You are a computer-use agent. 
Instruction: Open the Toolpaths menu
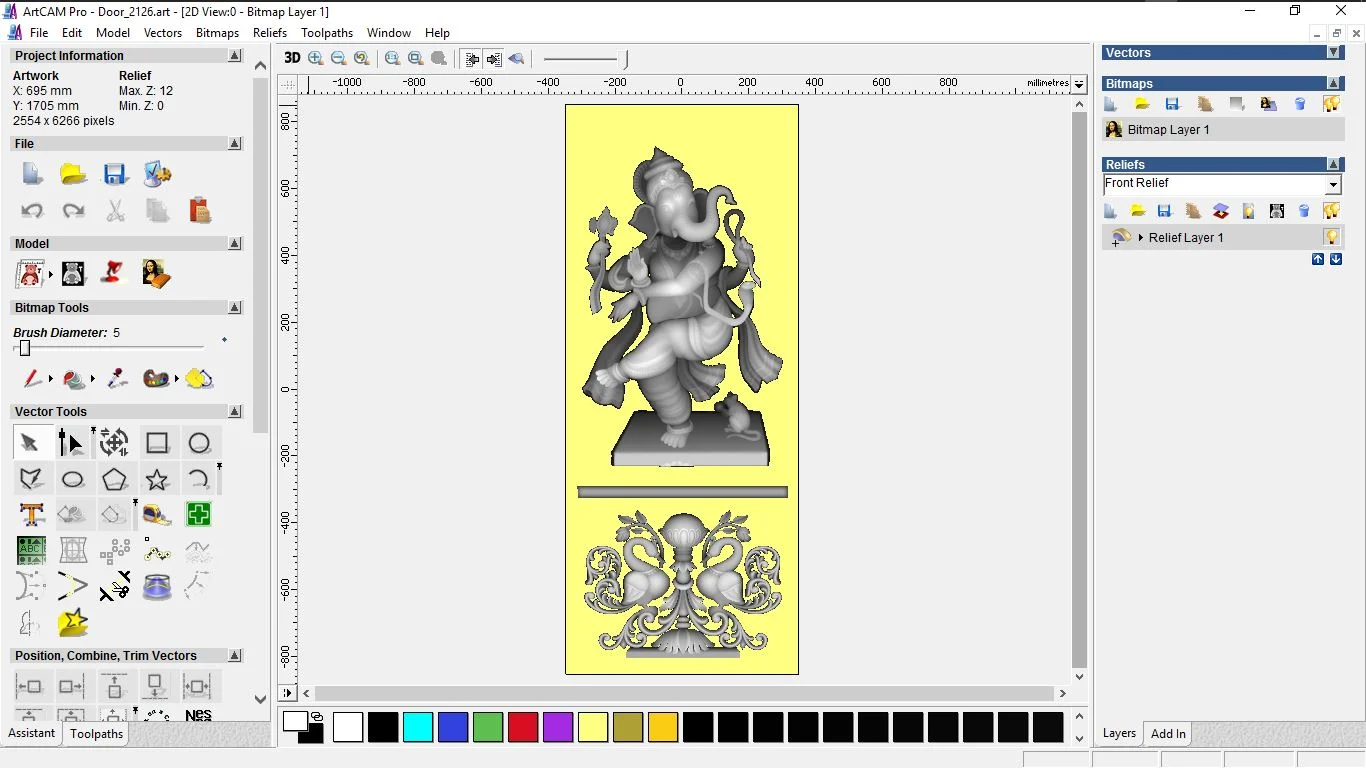(x=327, y=33)
